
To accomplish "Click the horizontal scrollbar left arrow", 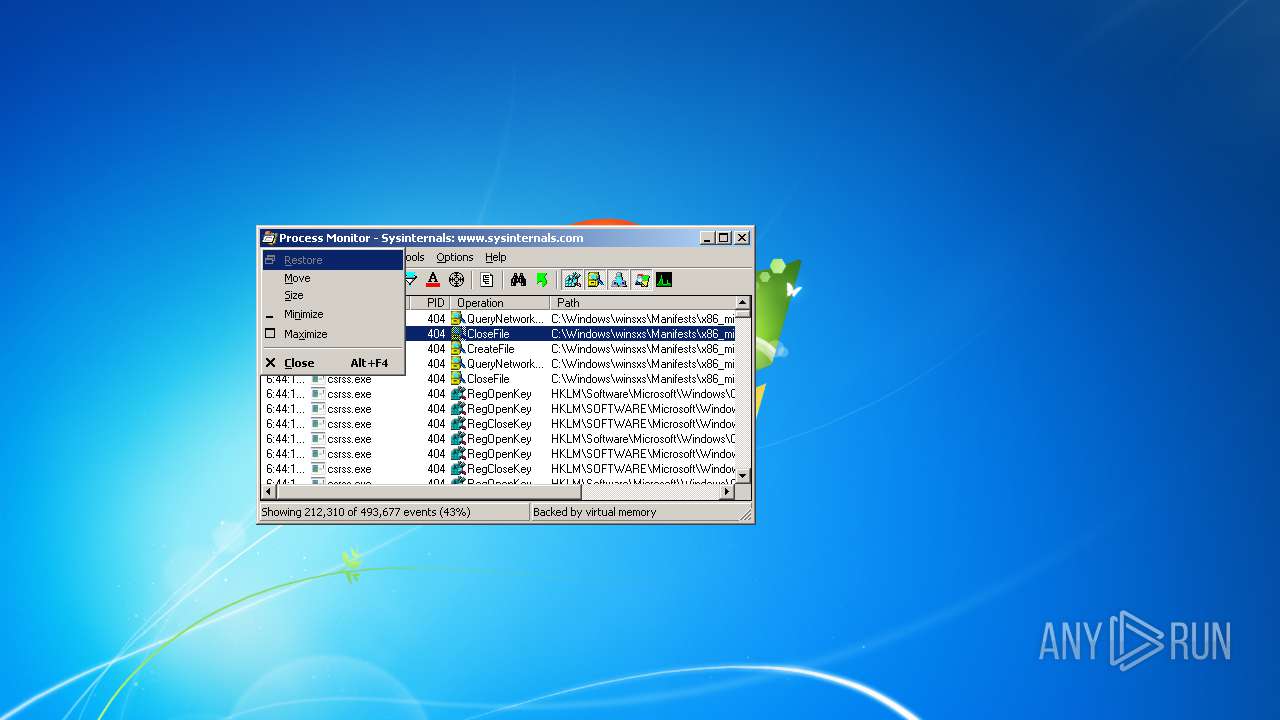I will [x=268, y=492].
